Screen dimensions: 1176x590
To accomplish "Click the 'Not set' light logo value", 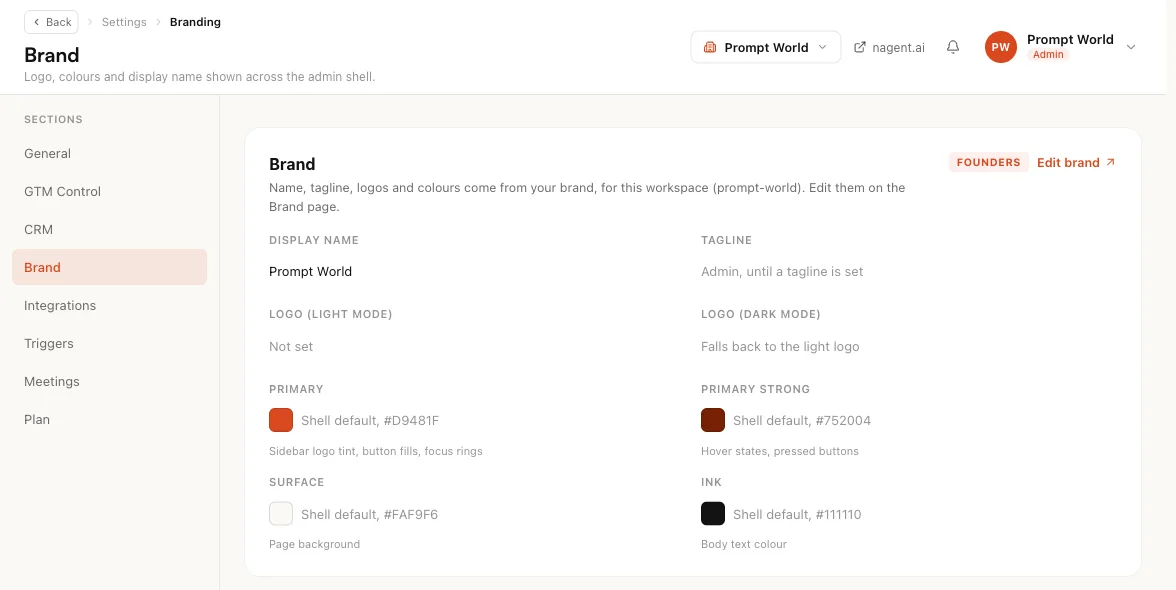I will point(291,346).
